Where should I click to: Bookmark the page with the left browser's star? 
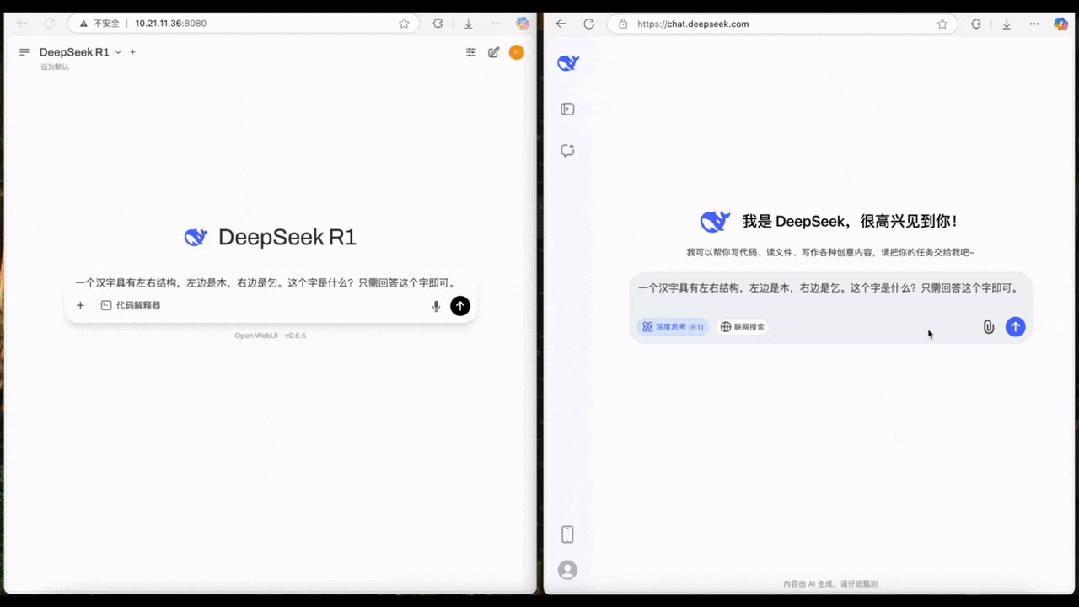point(404,23)
